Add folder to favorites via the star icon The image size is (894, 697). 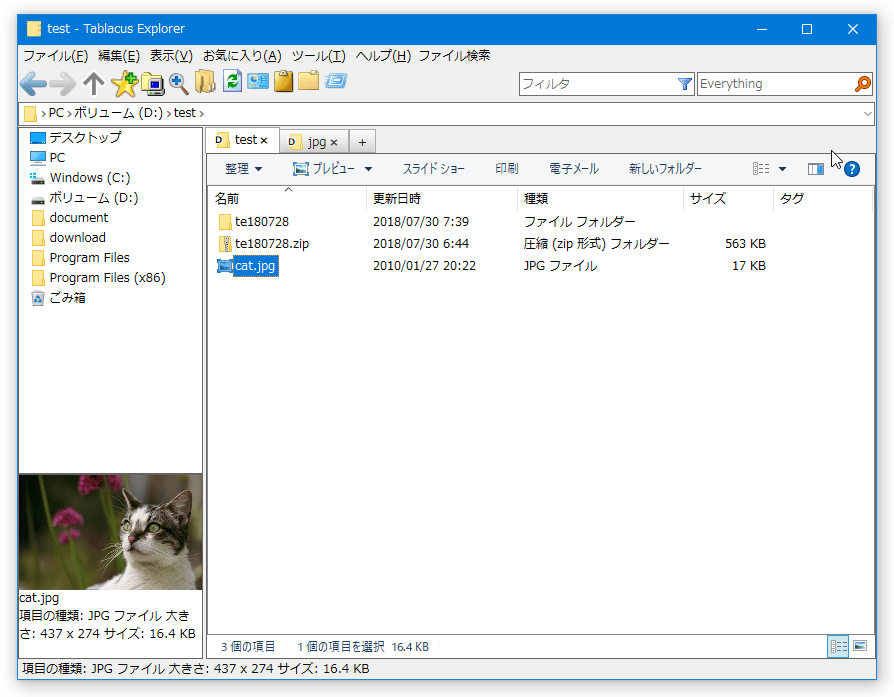coord(125,84)
